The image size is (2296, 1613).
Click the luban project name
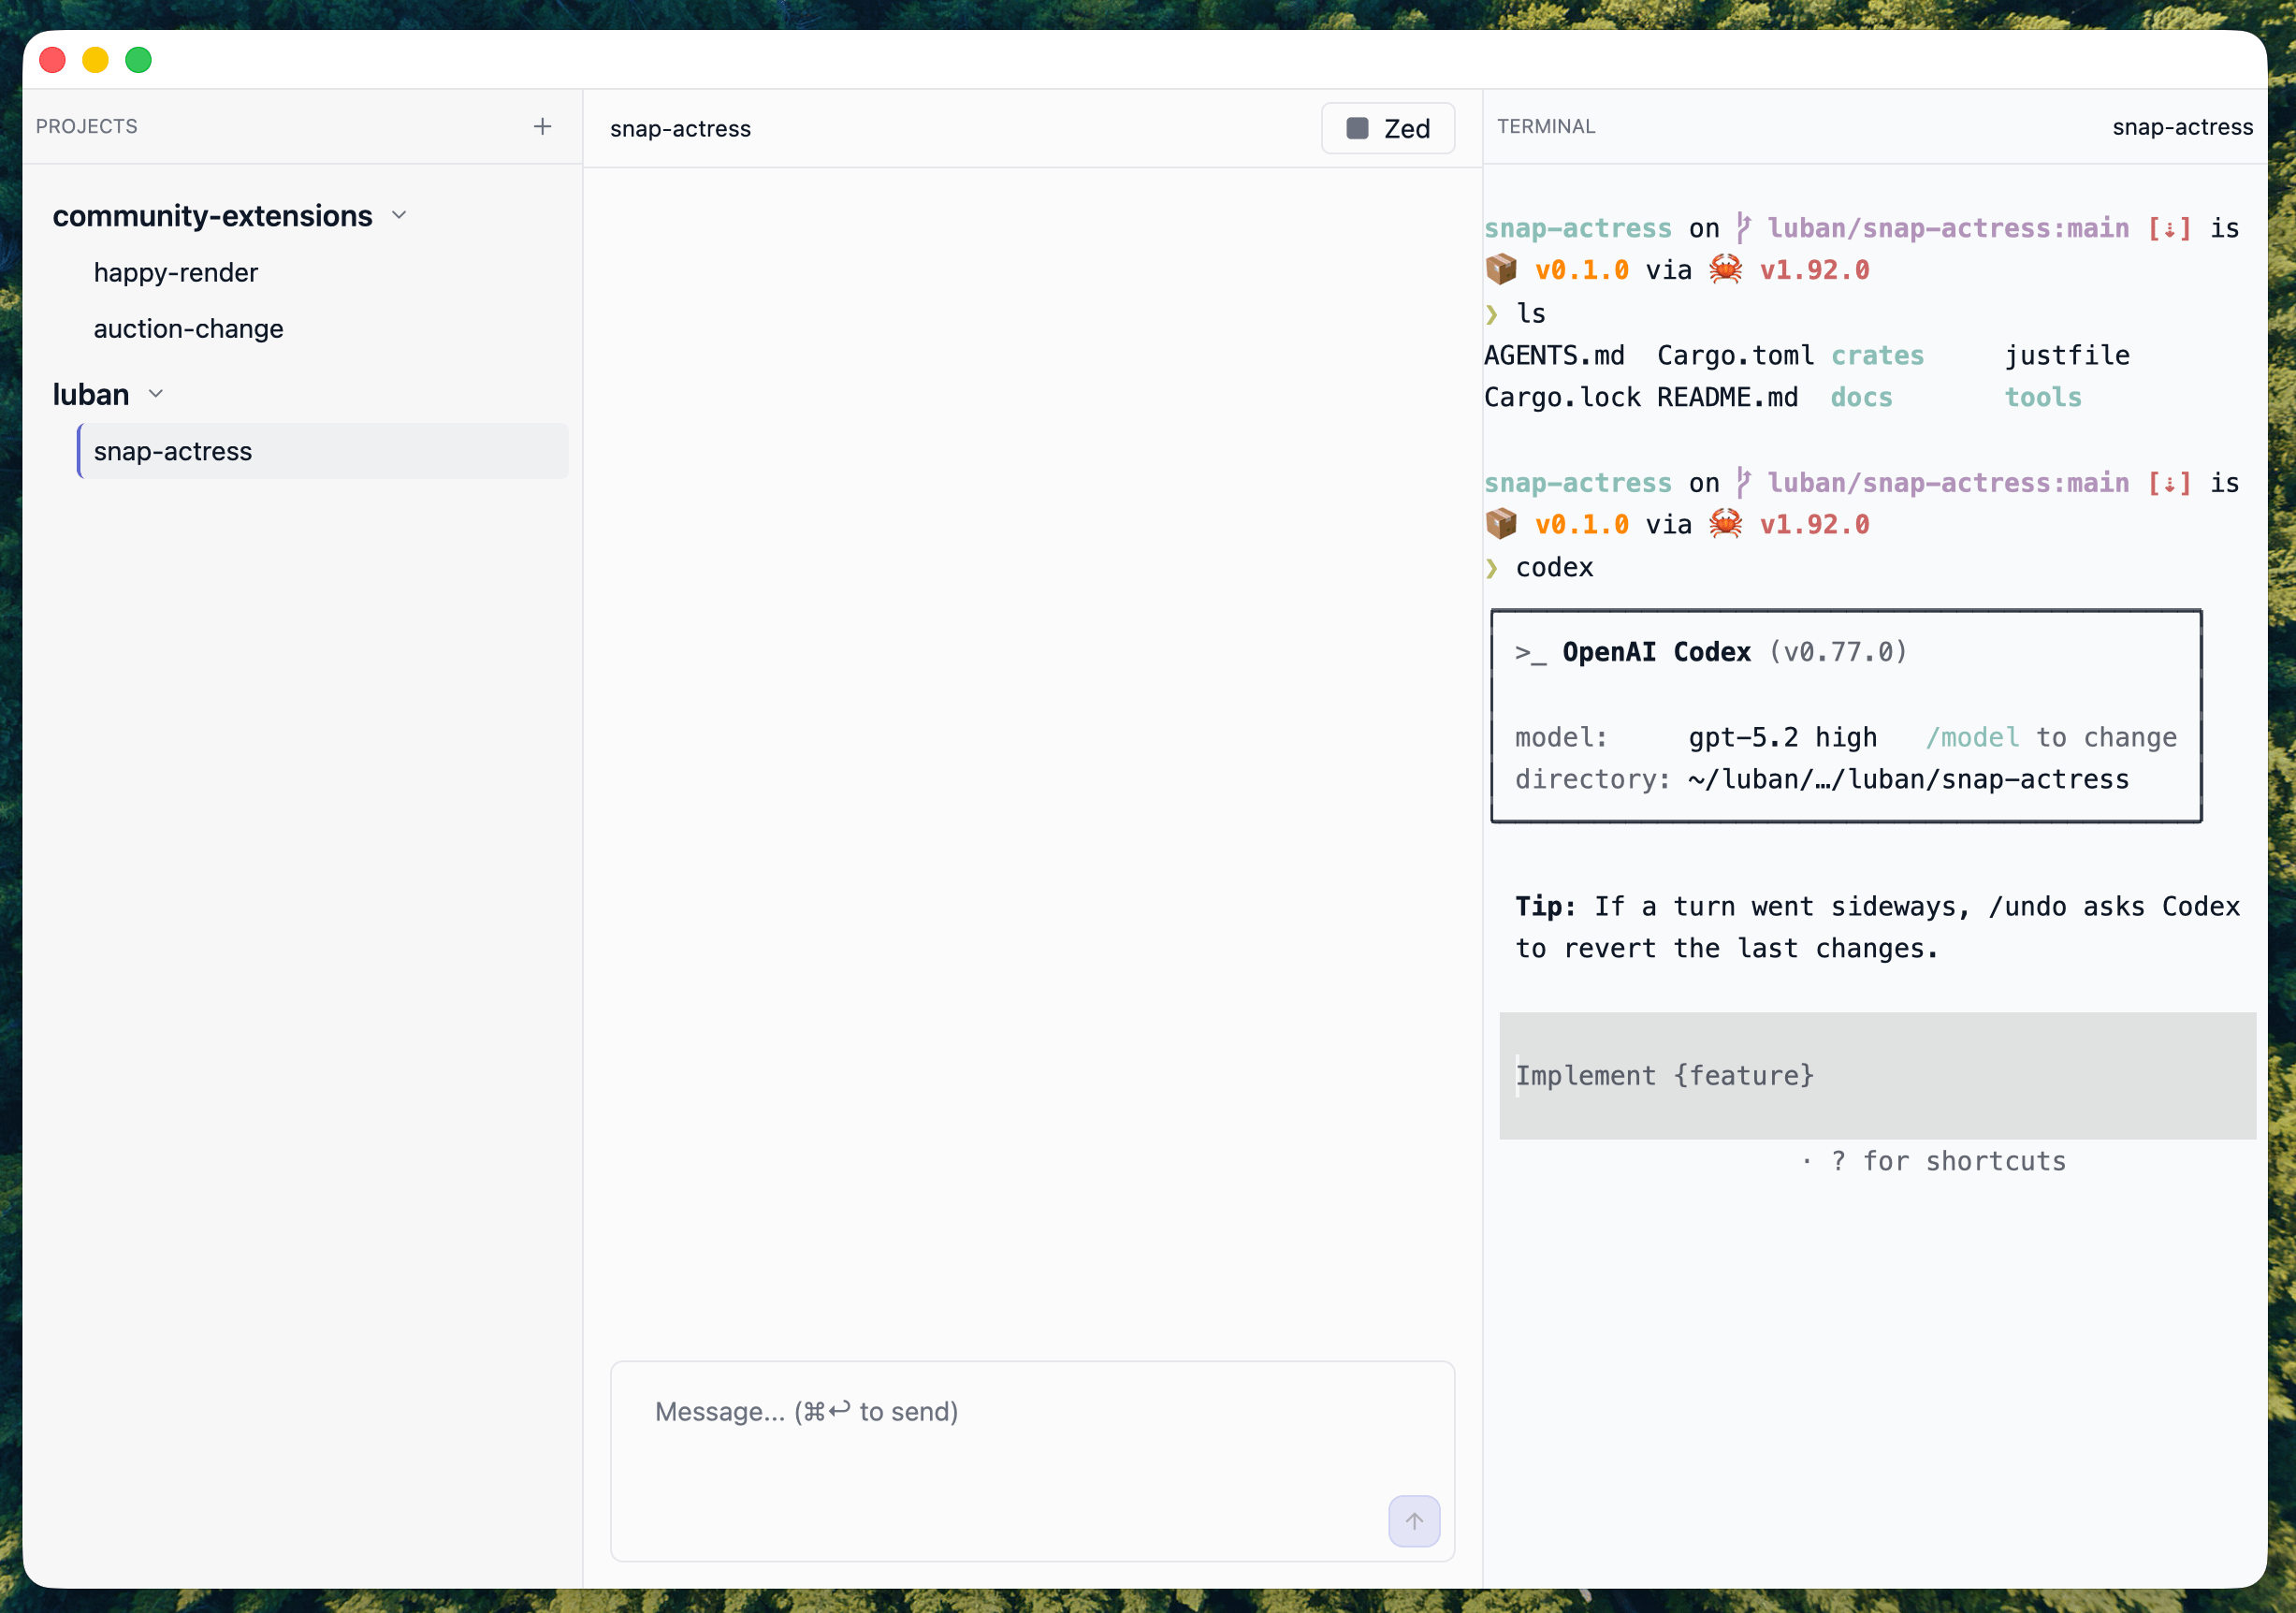(91, 394)
